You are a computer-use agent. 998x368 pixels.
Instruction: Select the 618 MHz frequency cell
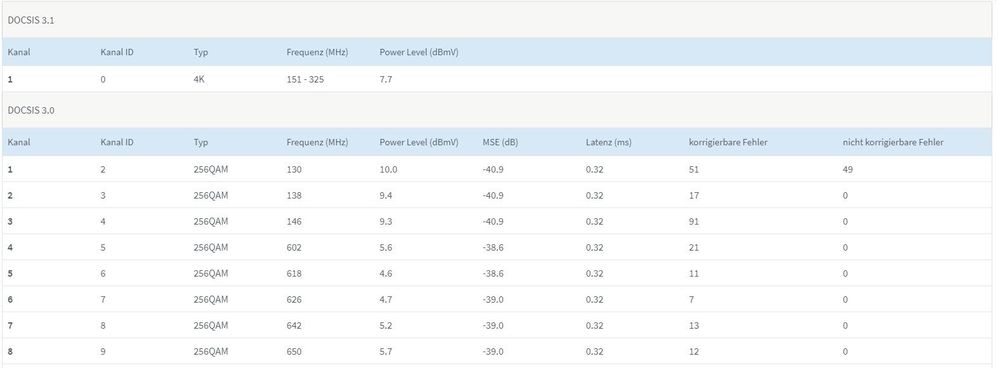tap(294, 274)
